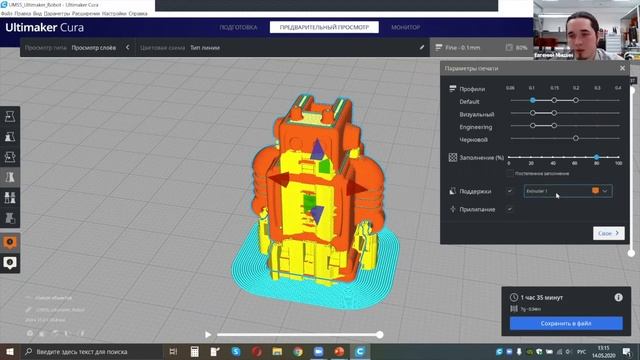Viewport: 640px width, 360px height.
Task: Click РУС language indicator in tray
Action: point(582,351)
